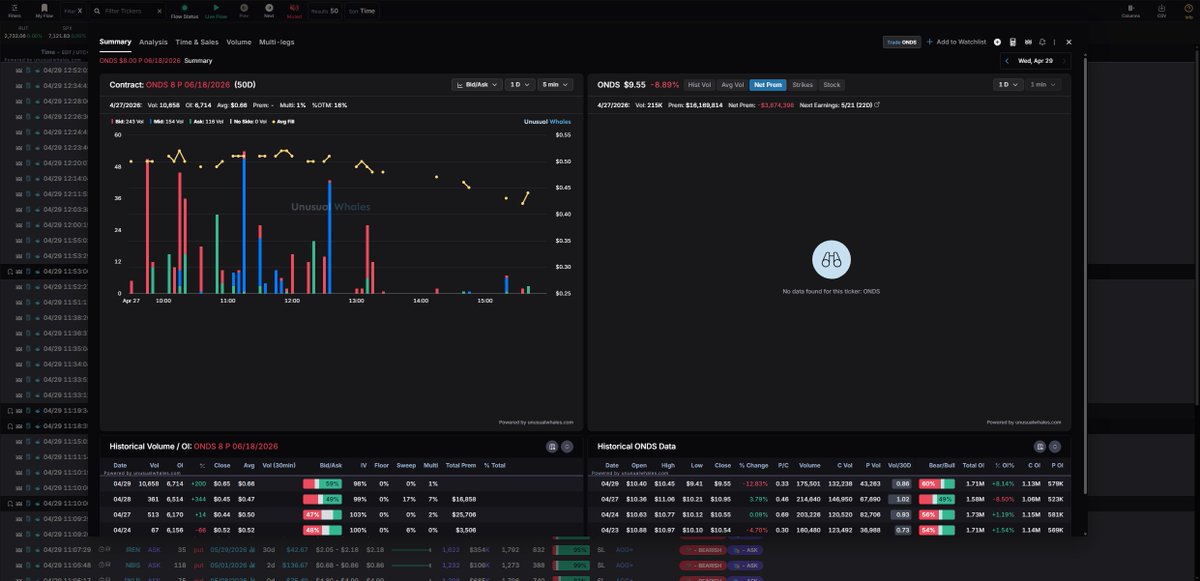
Task: Click the Date column header in Historical Volume table
Action: 120,465
